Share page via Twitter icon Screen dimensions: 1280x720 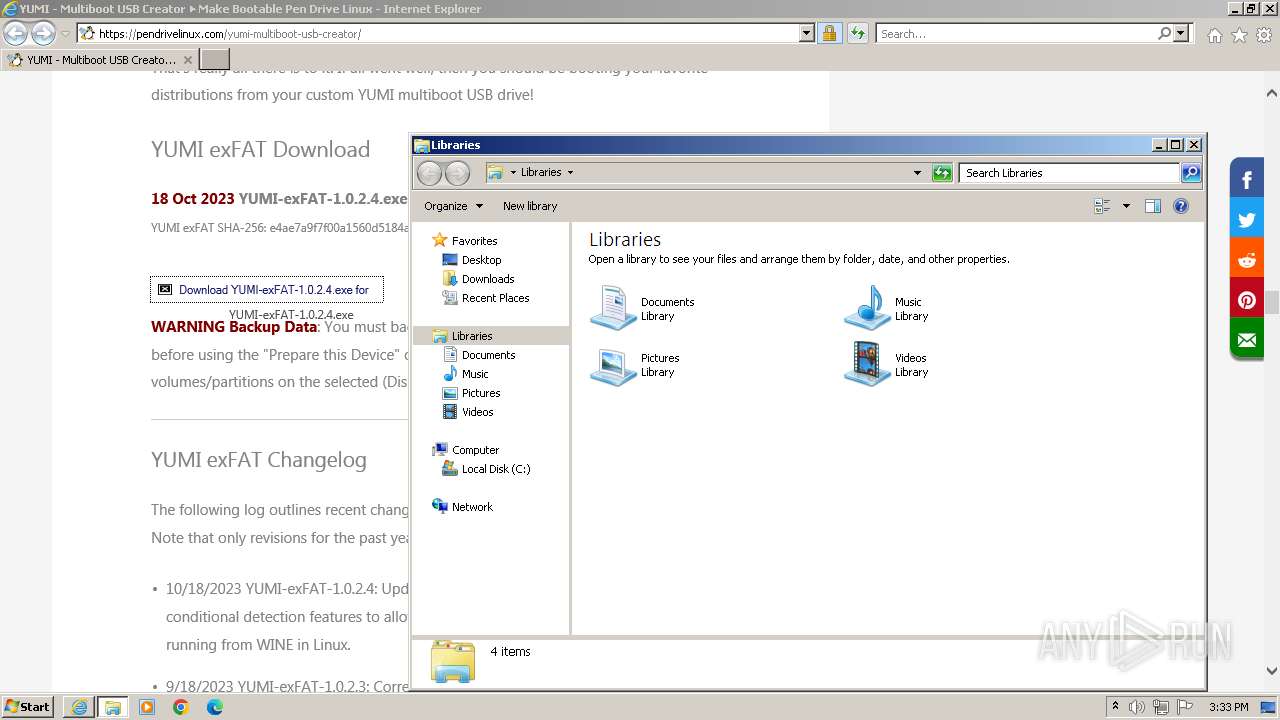point(1247,220)
